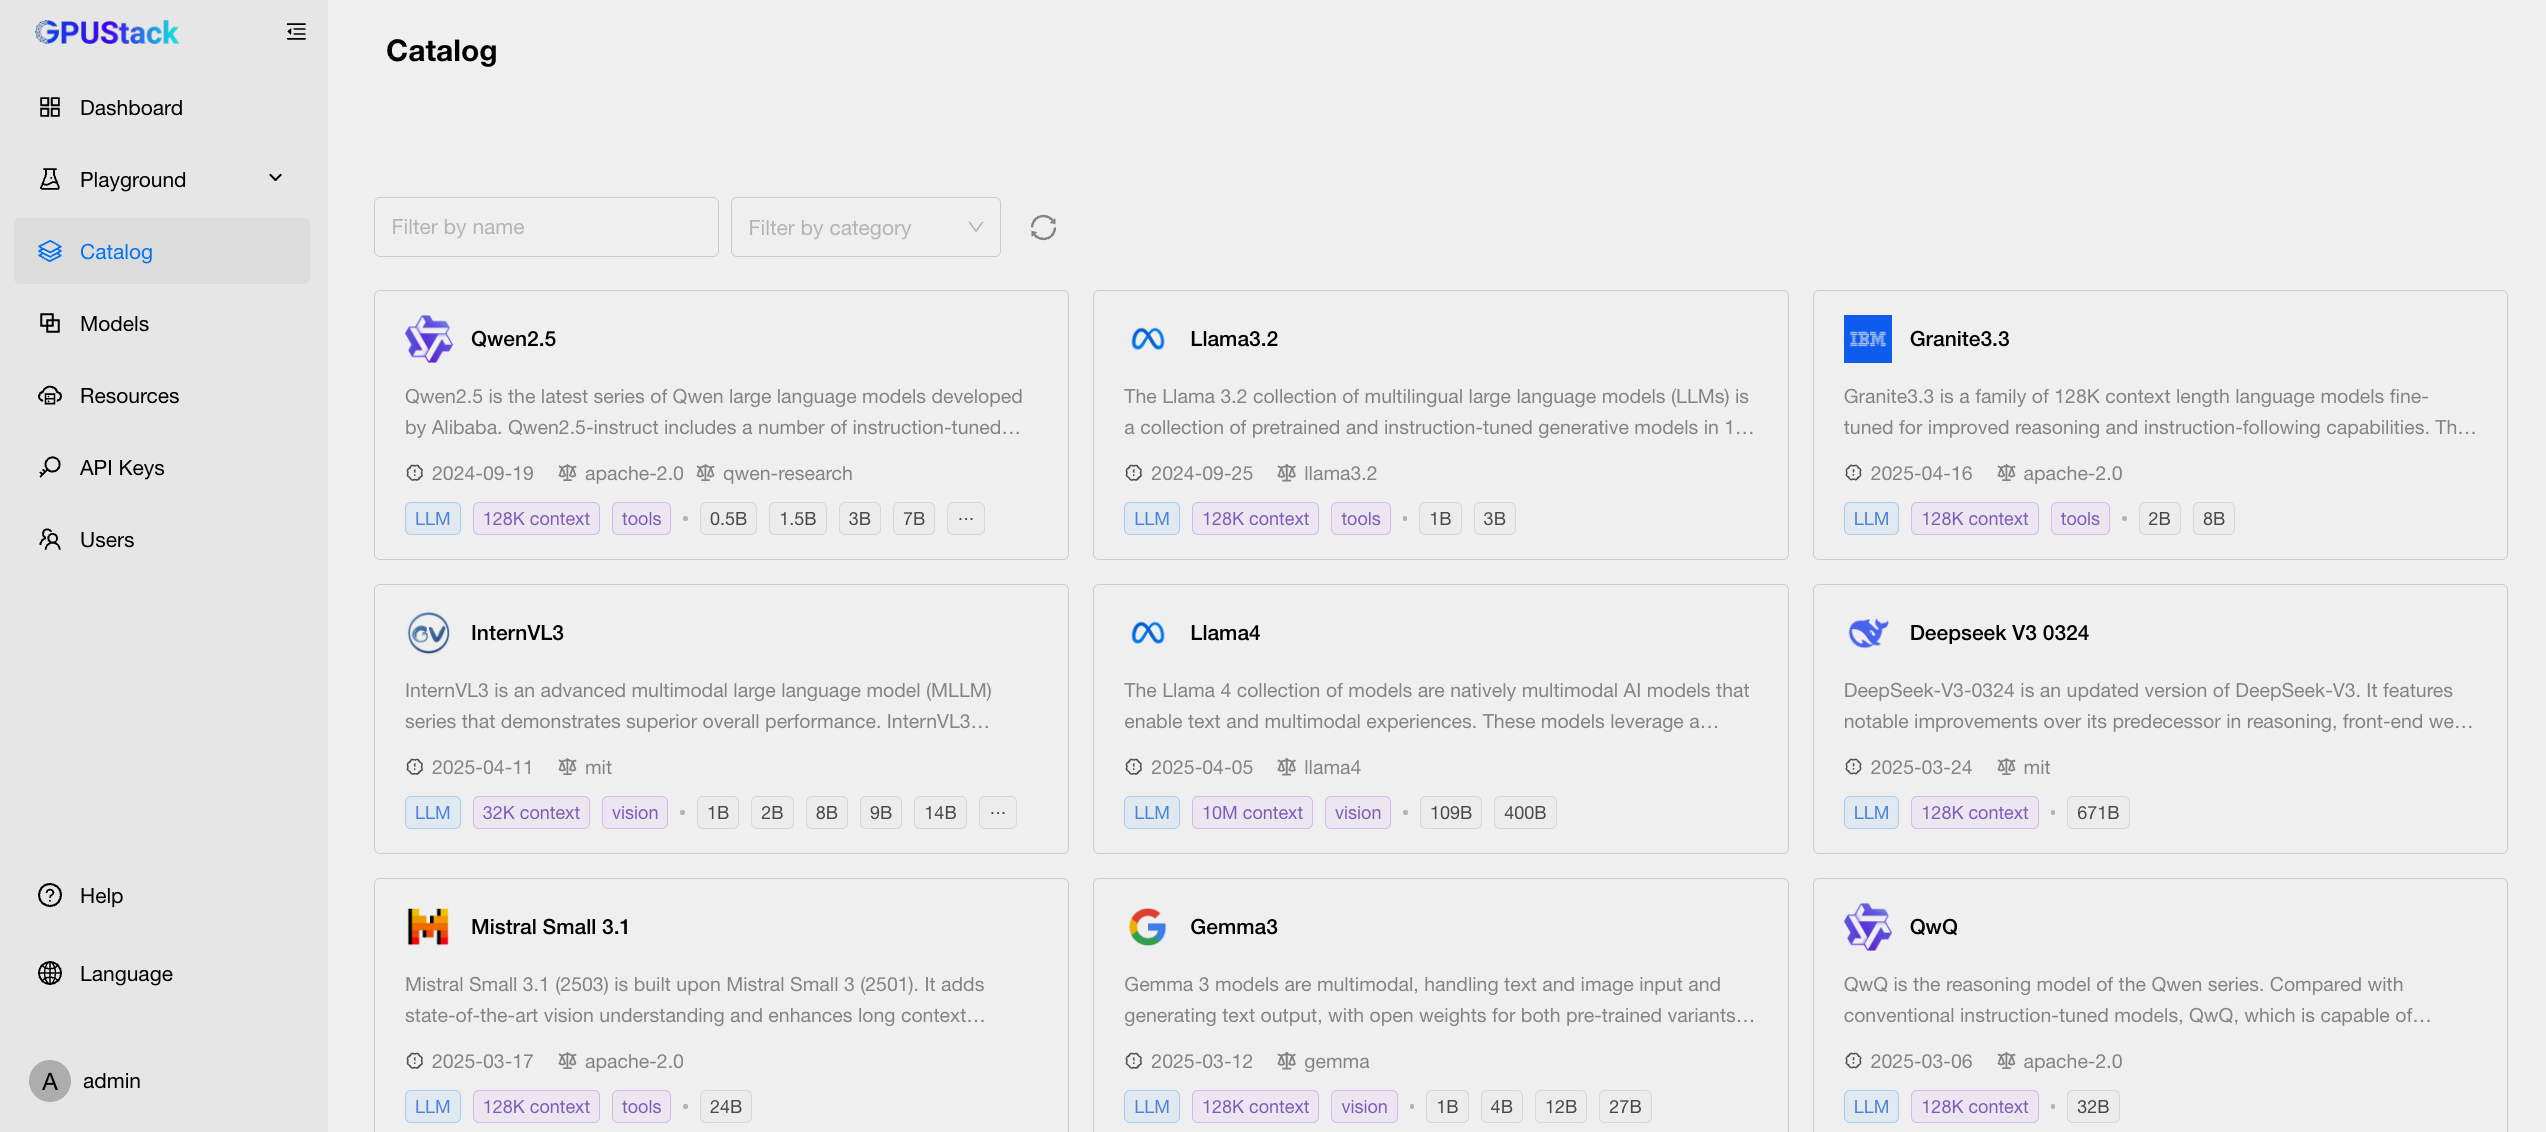This screenshot has height=1132, width=2546.
Task: Click the 27B tag on Gemma3
Action: point(1625,1107)
